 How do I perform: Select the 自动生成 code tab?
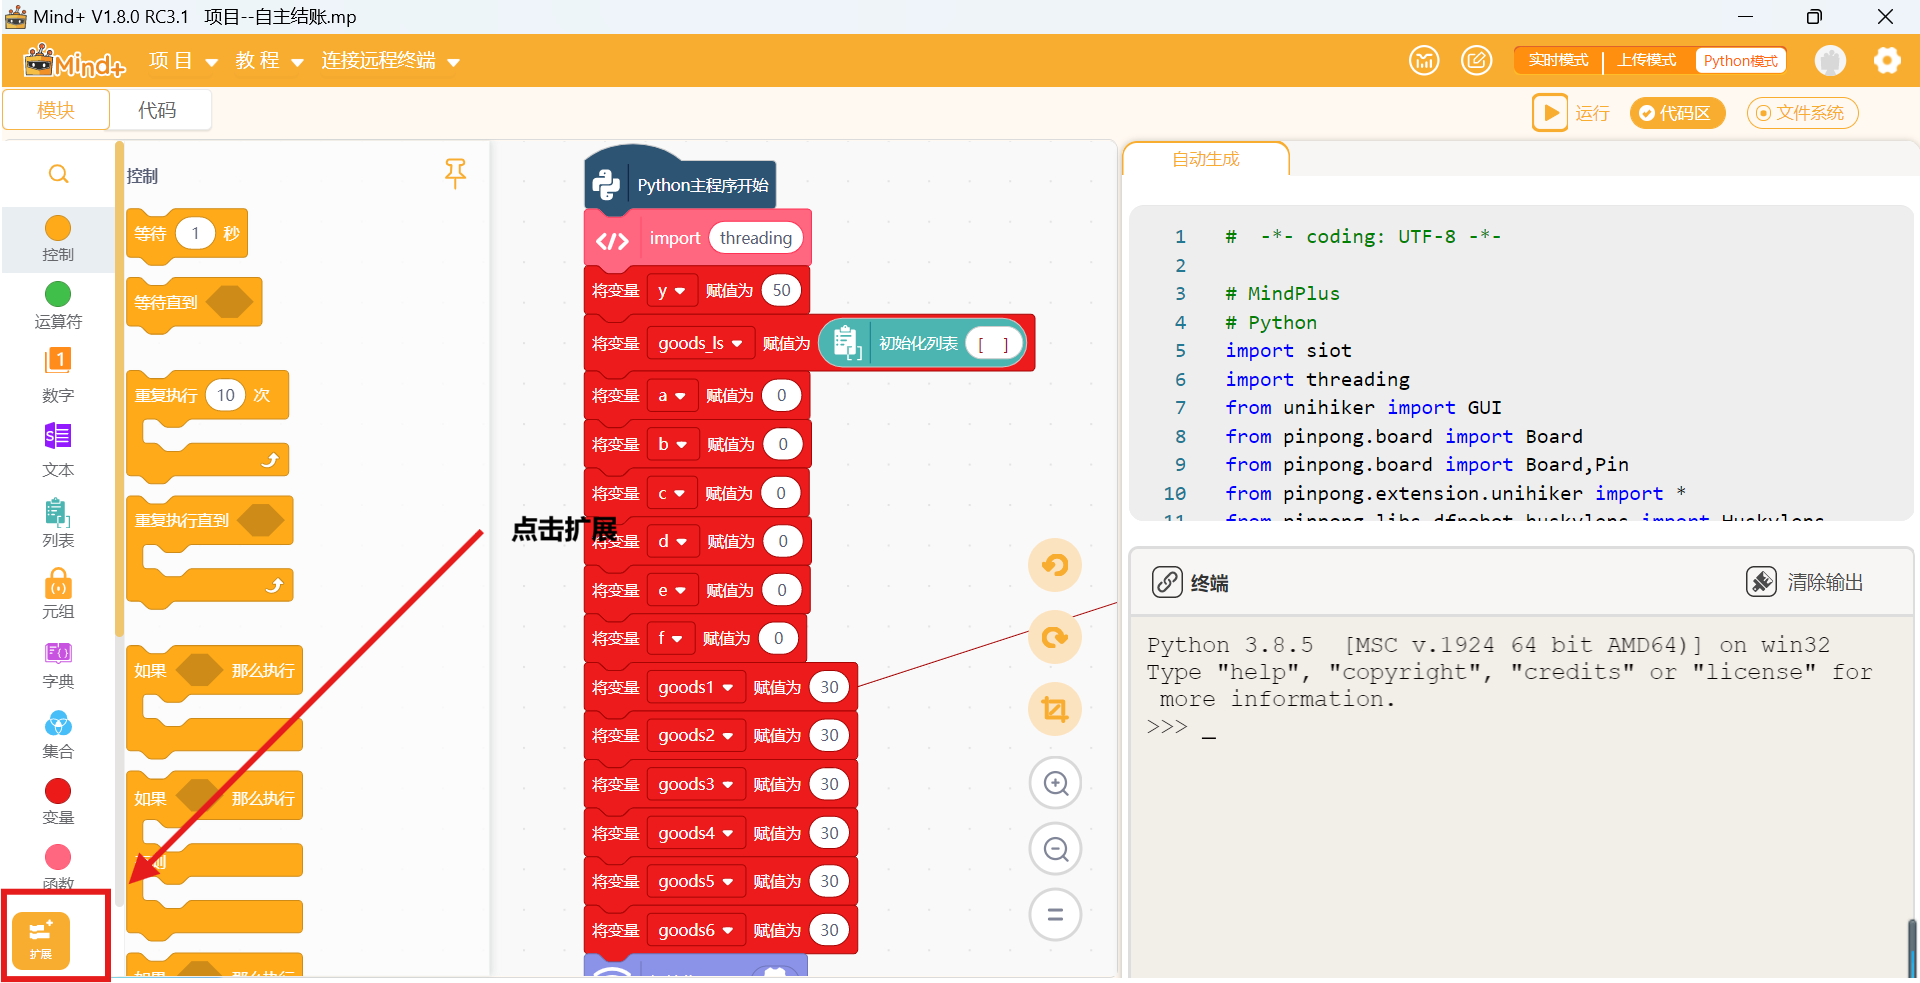point(1206,159)
